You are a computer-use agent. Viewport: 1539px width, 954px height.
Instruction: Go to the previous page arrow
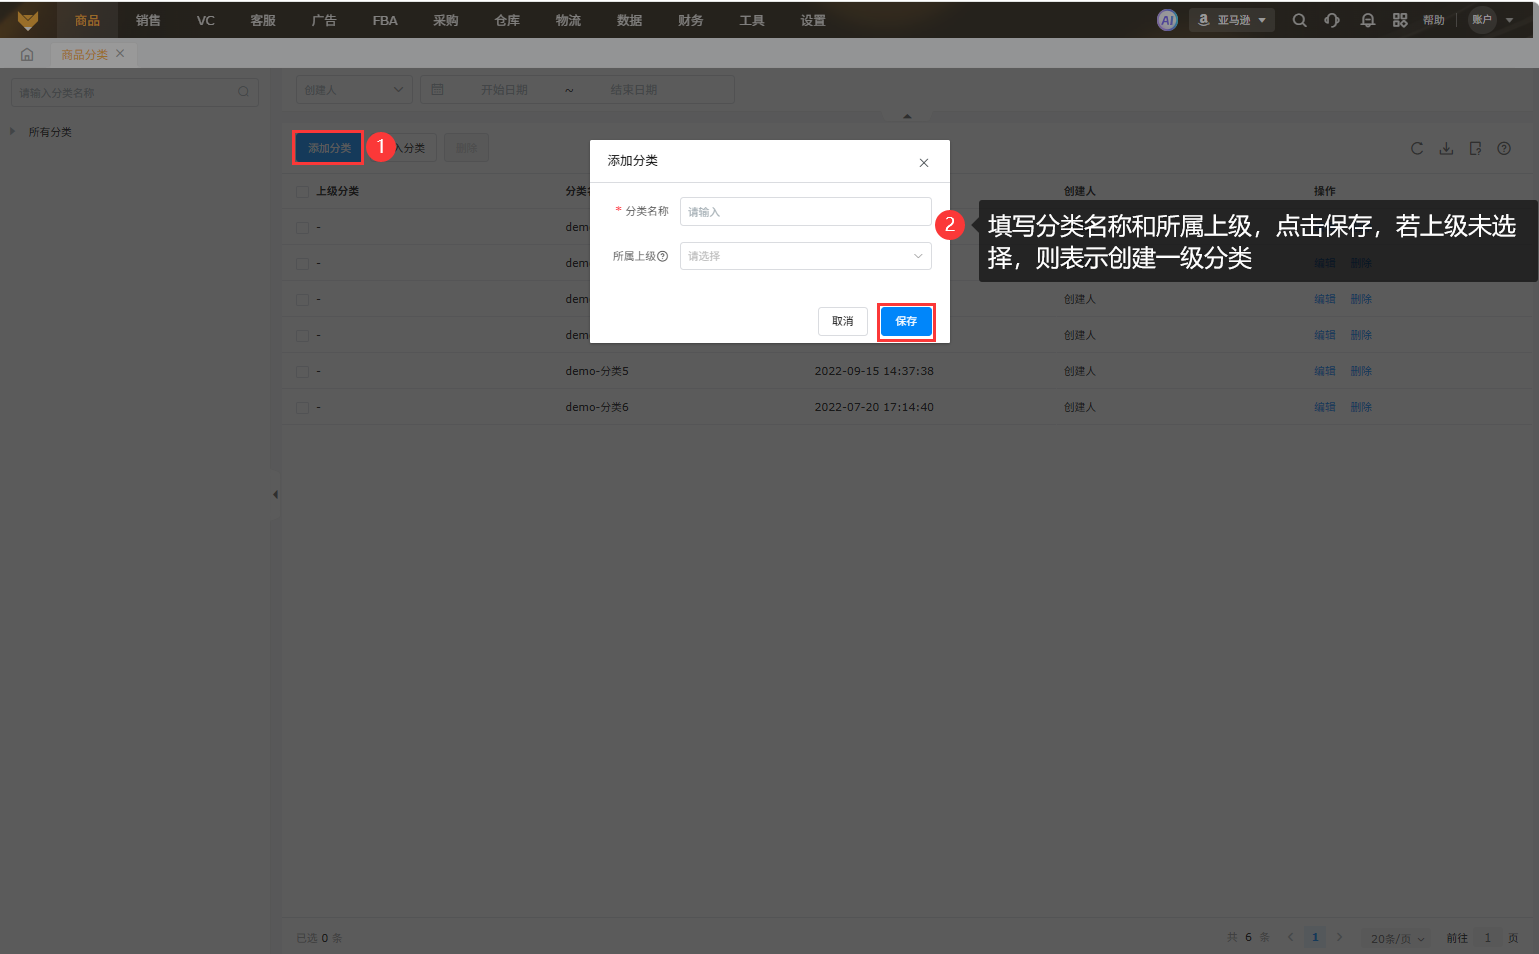click(x=1290, y=938)
